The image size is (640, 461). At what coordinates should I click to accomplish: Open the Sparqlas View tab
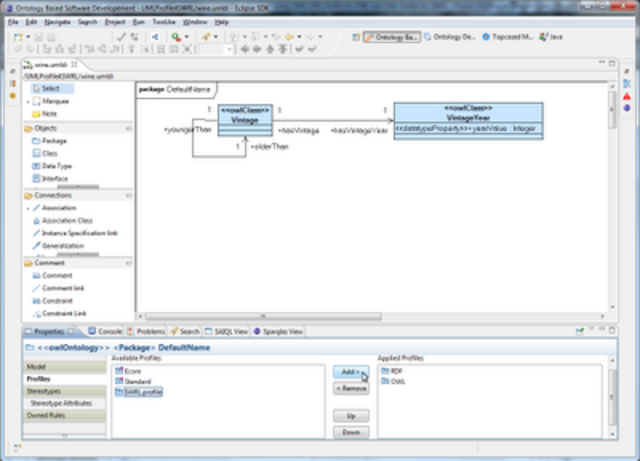[x=278, y=332]
